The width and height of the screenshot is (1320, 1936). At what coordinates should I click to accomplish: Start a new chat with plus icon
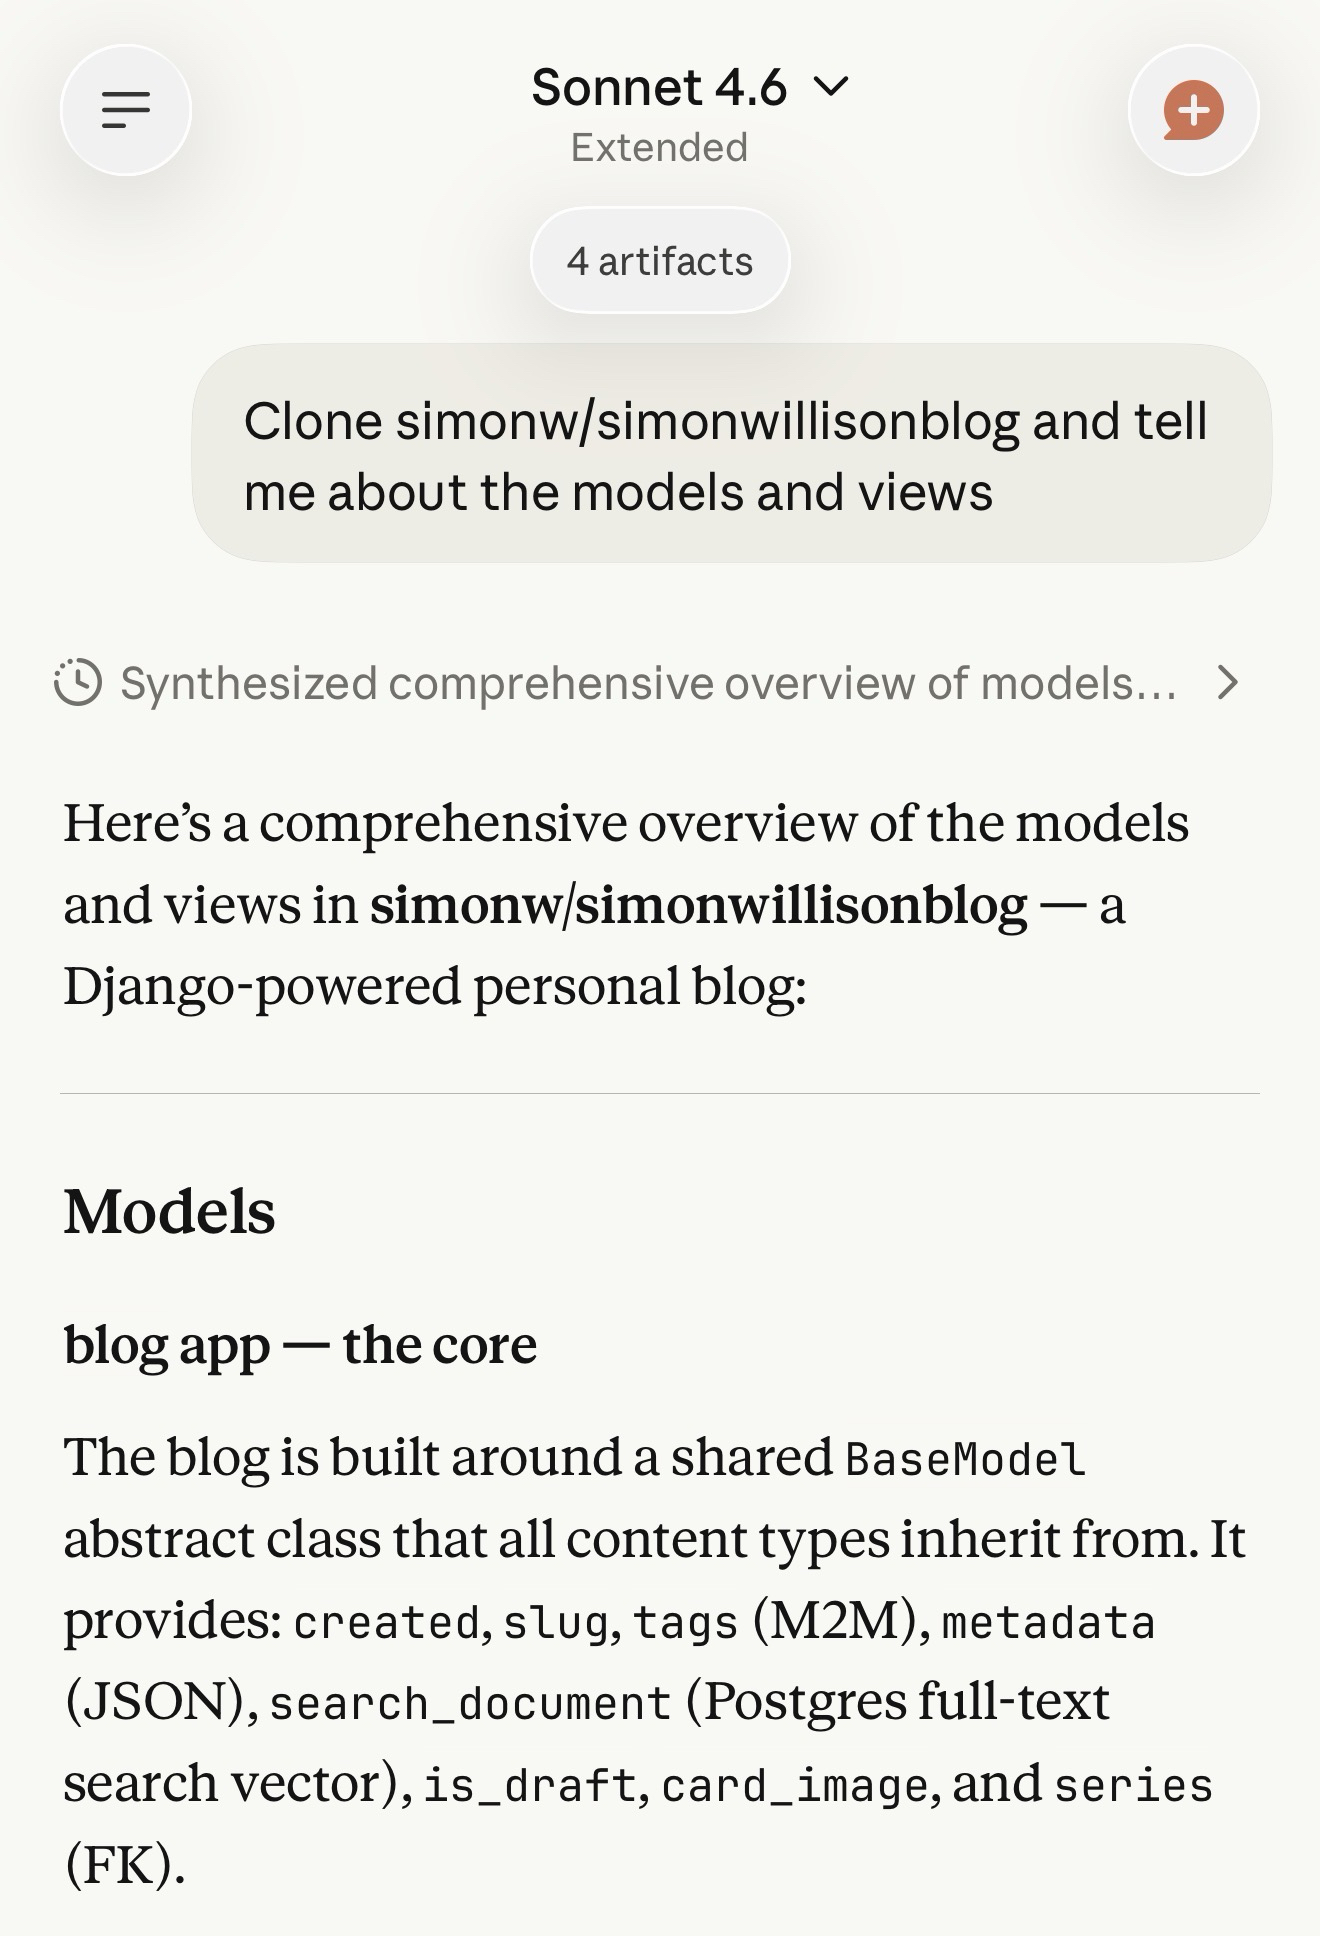1193,110
